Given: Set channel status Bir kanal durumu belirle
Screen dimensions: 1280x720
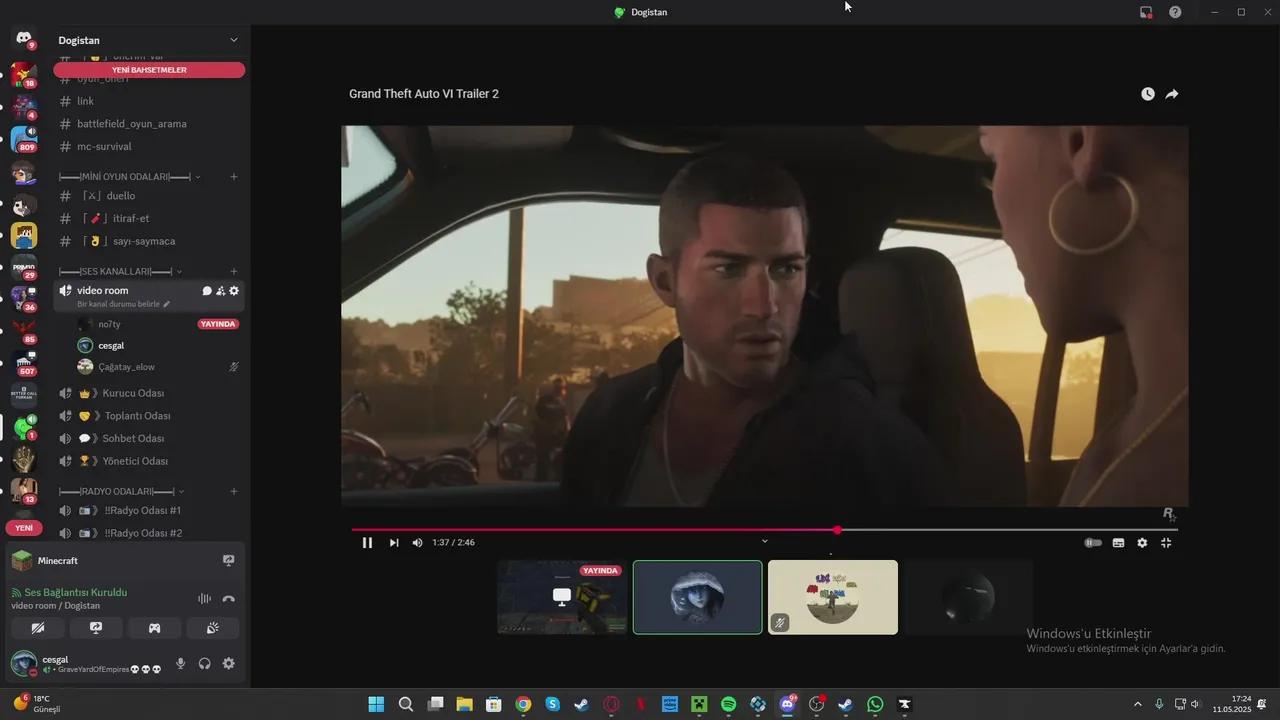Looking at the screenshot, I should click(124, 304).
